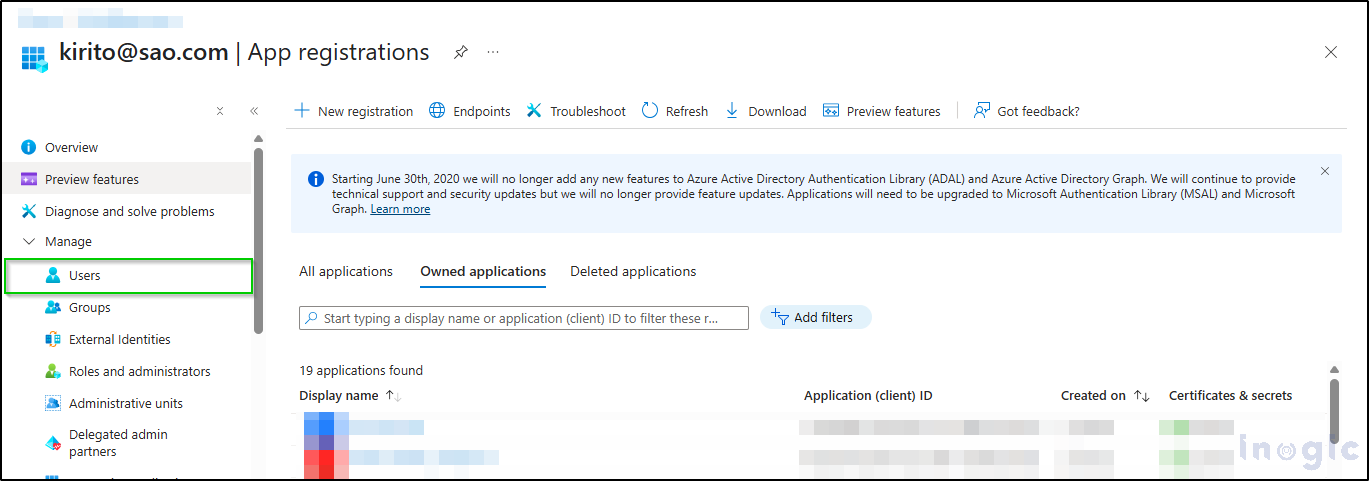Click the Preview features toolbar icon
The image size is (1369, 481).
(830, 111)
